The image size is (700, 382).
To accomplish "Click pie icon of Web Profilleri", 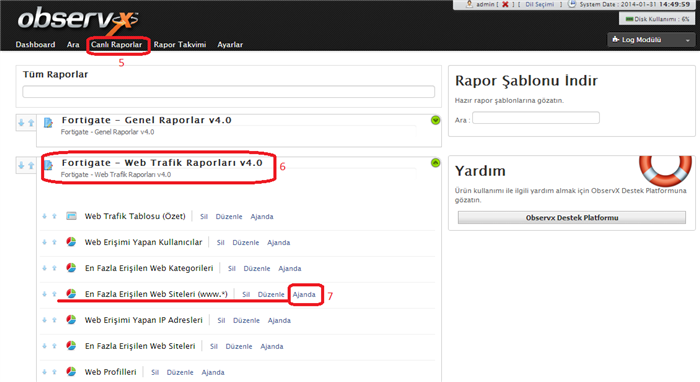I will [71, 371].
